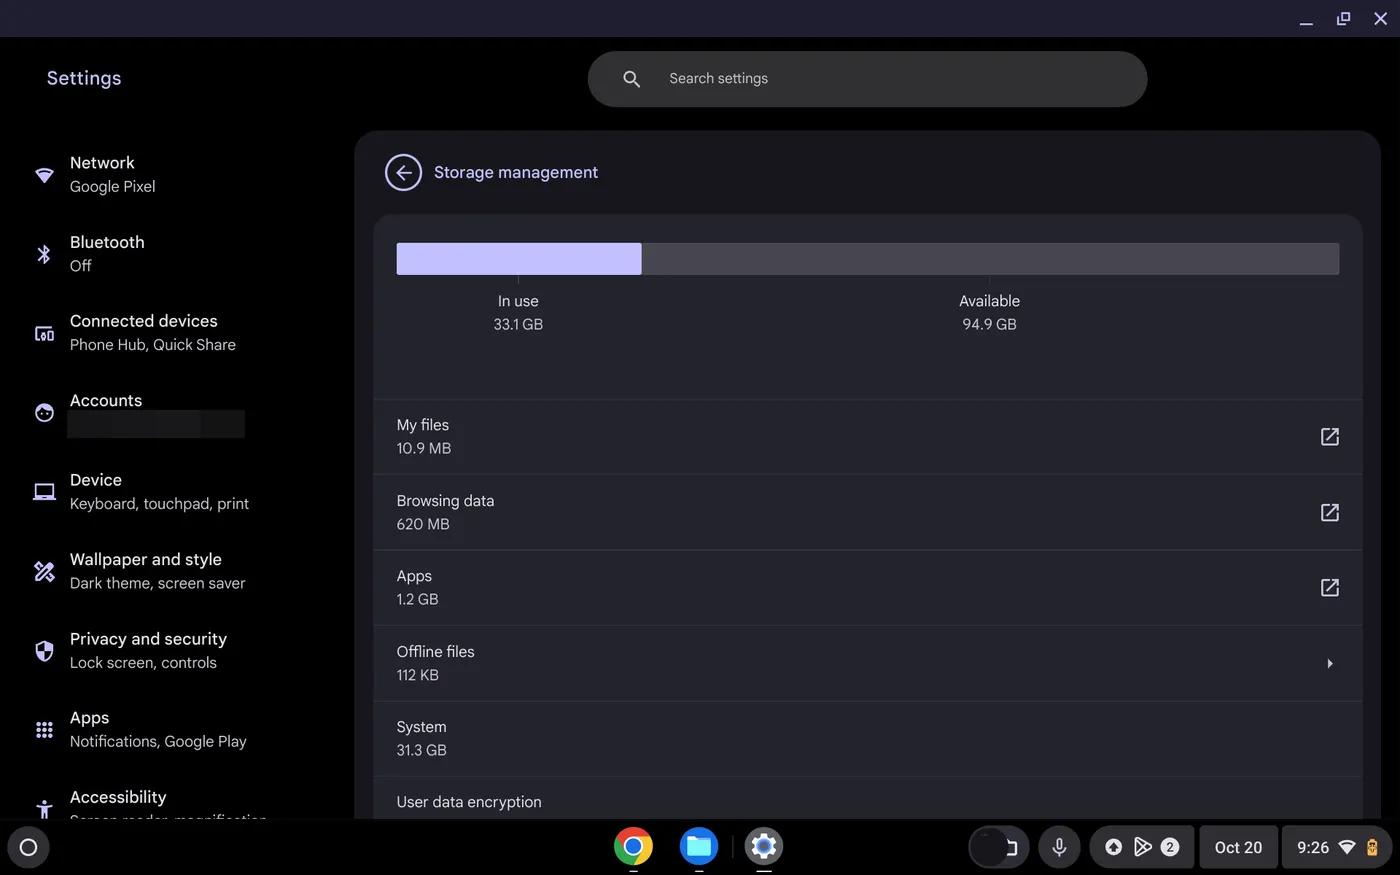Open the My files storage row

[x=867, y=437]
